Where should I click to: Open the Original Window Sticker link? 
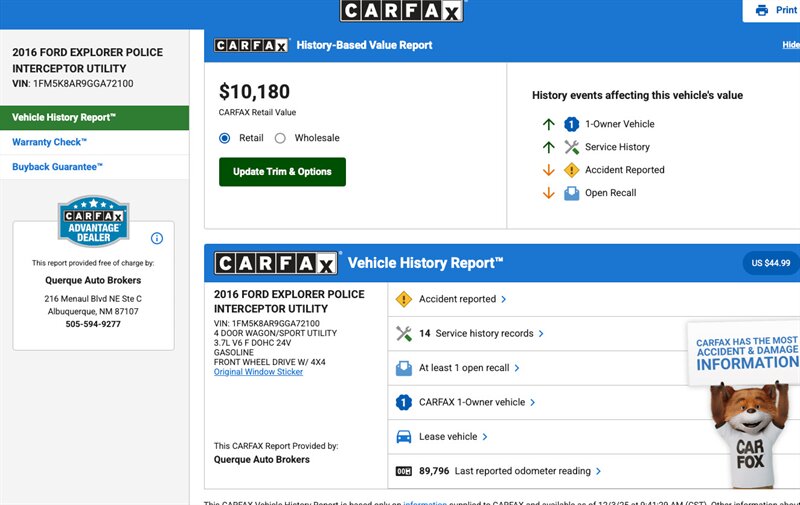point(258,372)
